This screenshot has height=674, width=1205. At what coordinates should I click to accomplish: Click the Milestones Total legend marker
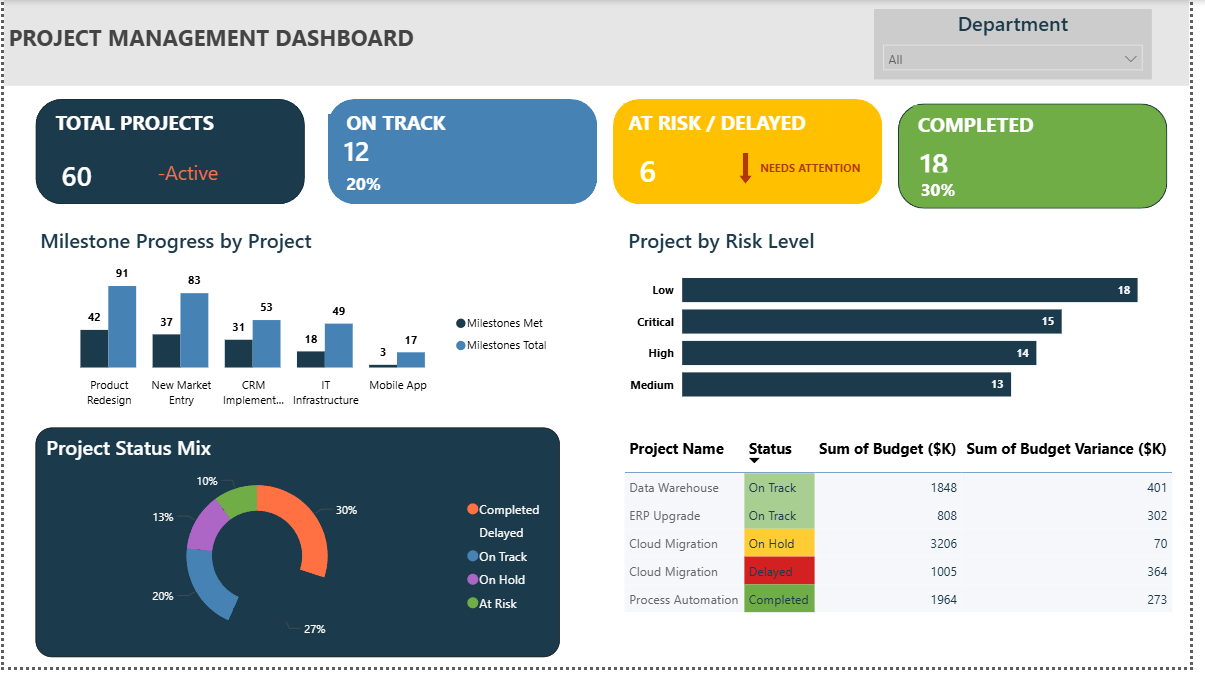[461, 346]
